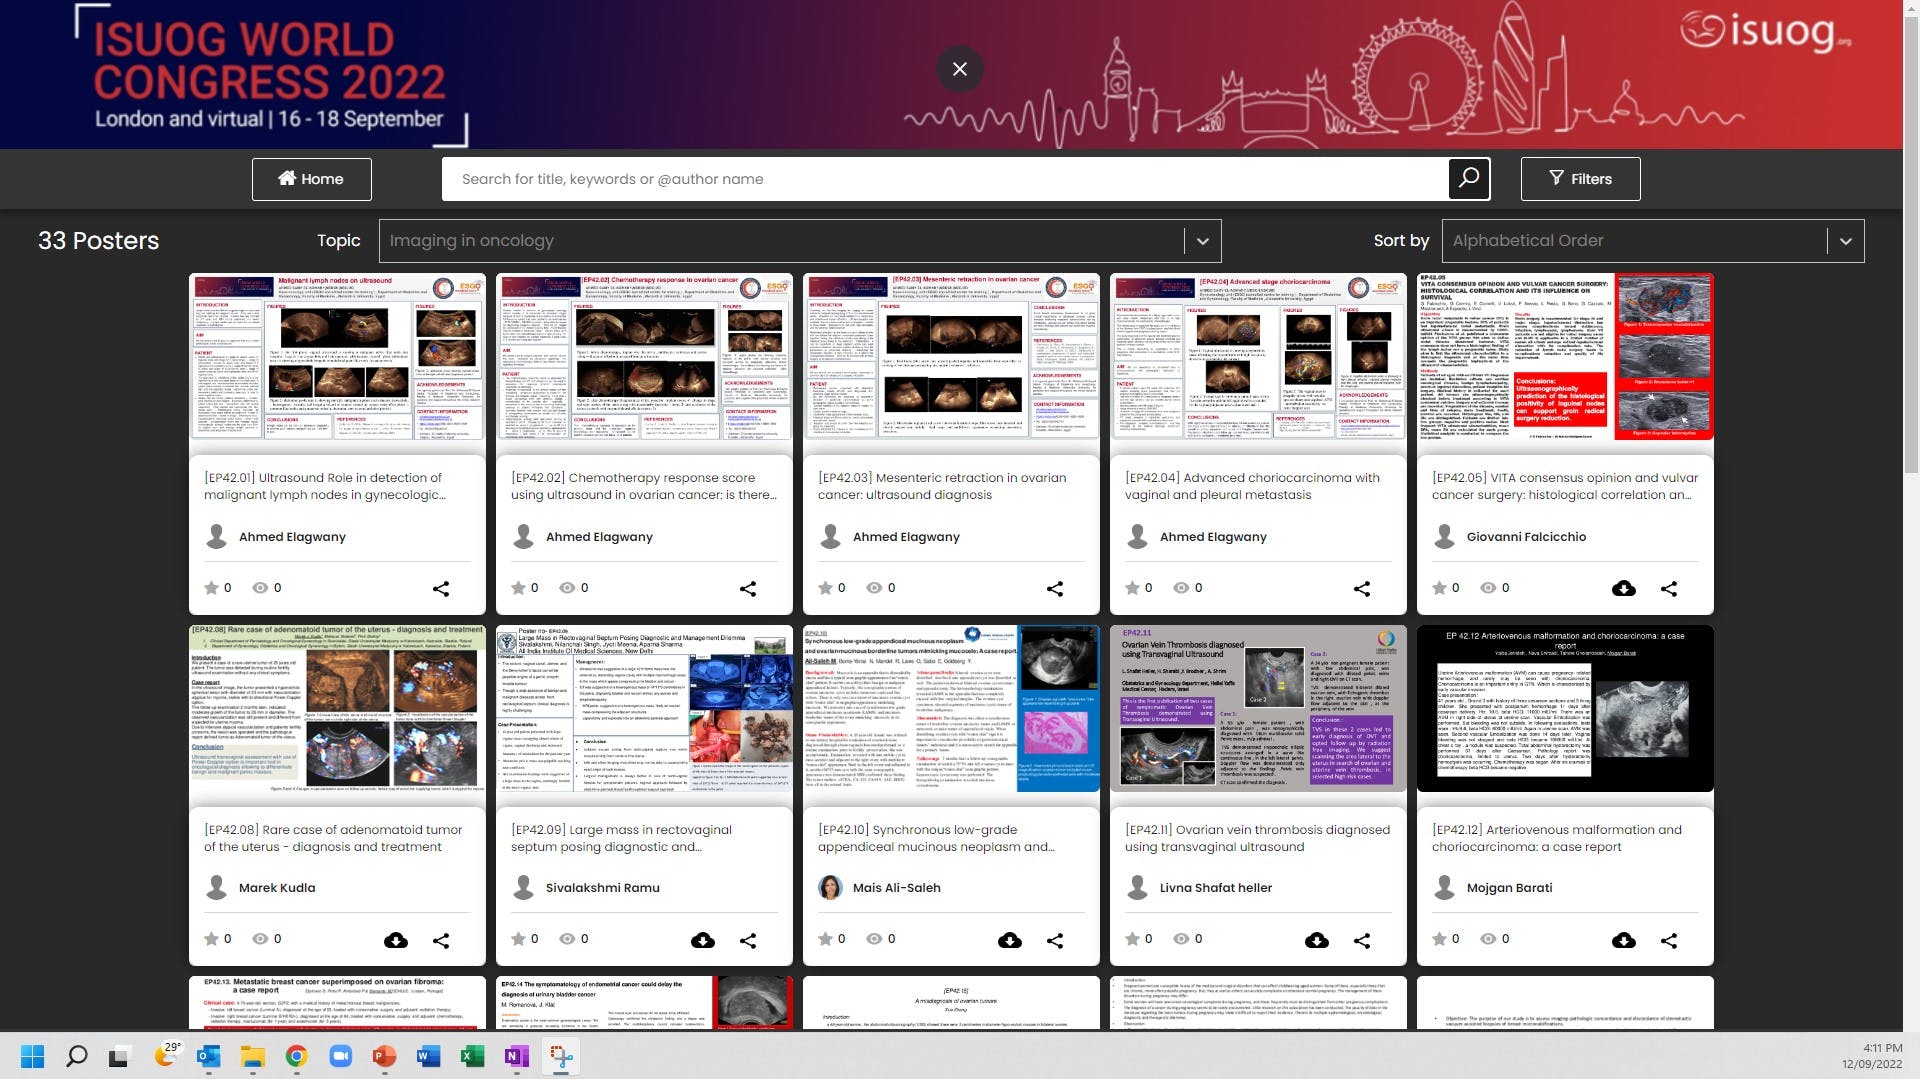The width and height of the screenshot is (1920, 1079).
Task: Open author Marek Kudla
Action: 277,888
